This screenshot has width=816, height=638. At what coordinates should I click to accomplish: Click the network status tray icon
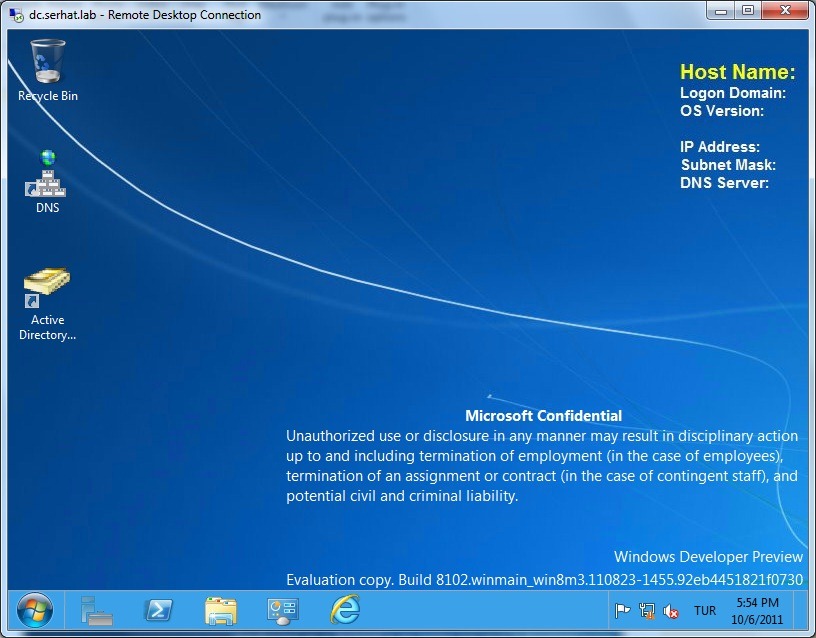[x=647, y=610]
